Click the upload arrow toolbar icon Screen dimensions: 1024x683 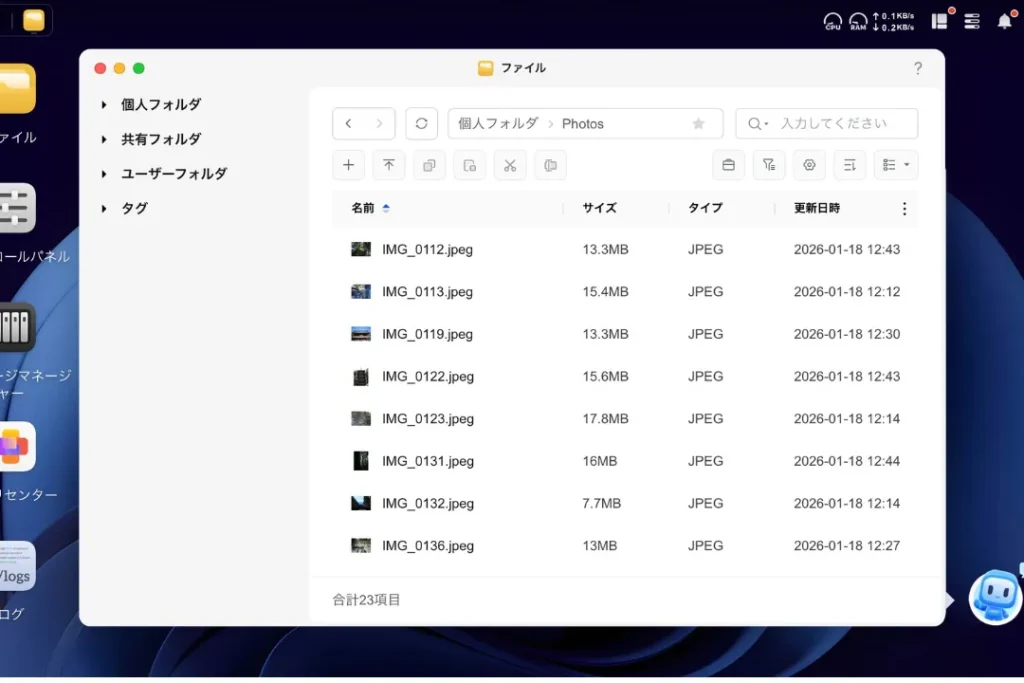pyautogui.click(x=389, y=165)
